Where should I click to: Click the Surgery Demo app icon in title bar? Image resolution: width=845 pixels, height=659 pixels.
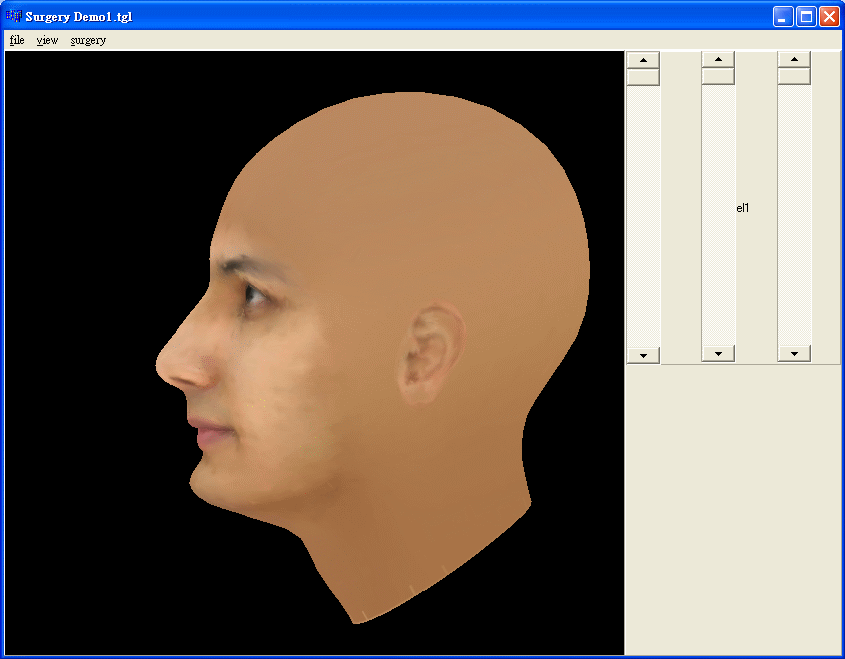coord(13,16)
